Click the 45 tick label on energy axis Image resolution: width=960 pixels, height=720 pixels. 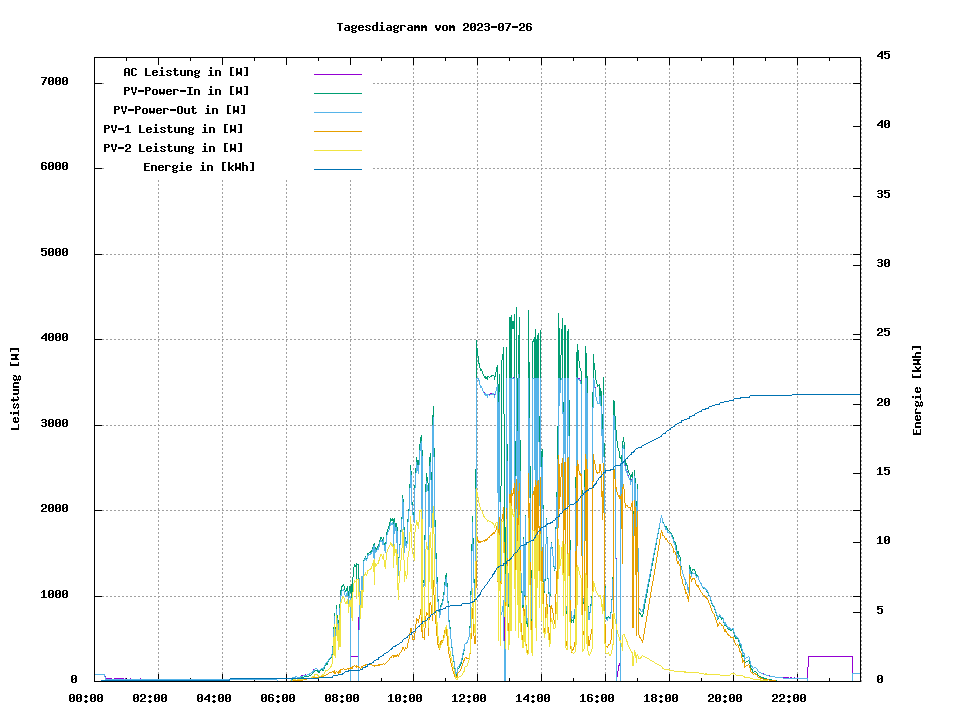point(883,55)
